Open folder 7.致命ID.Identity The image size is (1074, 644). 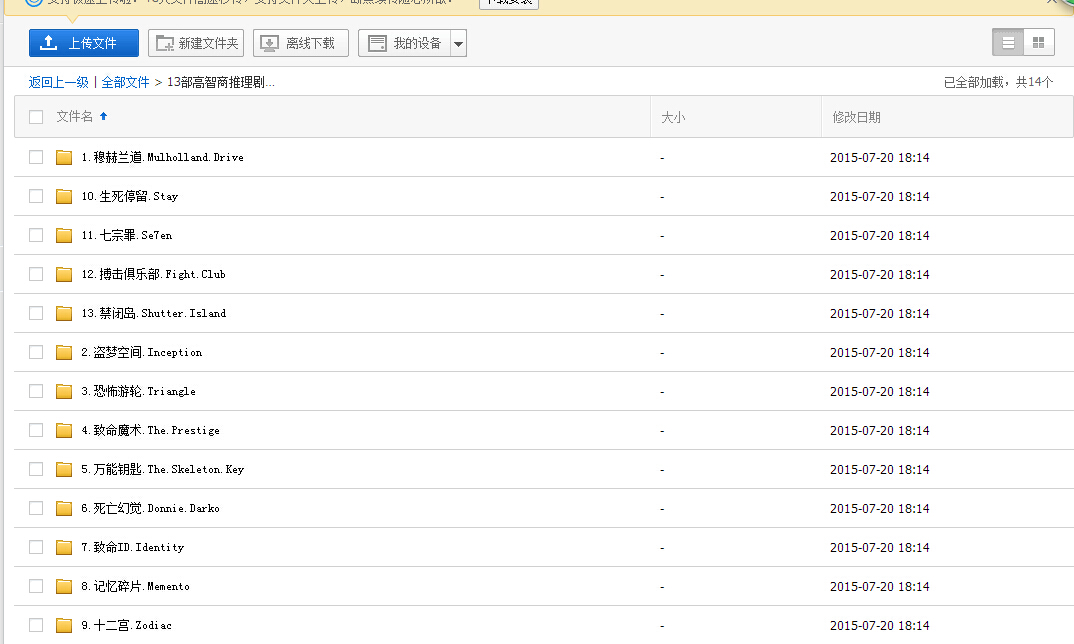click(133, 548)
